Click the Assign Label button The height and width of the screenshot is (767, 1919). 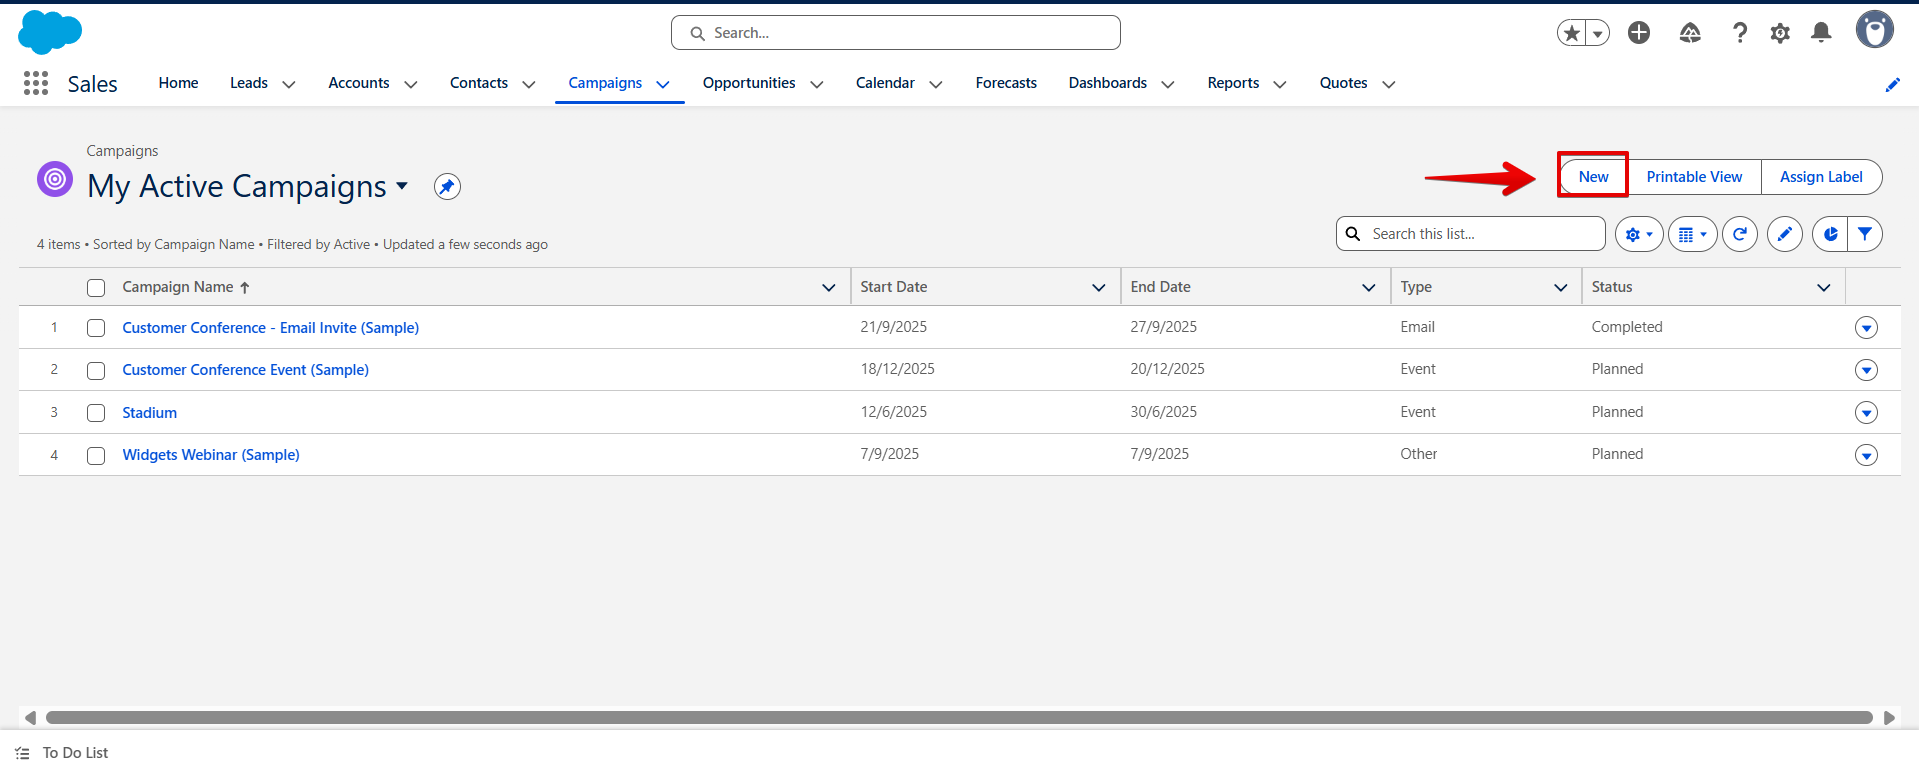coord(1821,177)
